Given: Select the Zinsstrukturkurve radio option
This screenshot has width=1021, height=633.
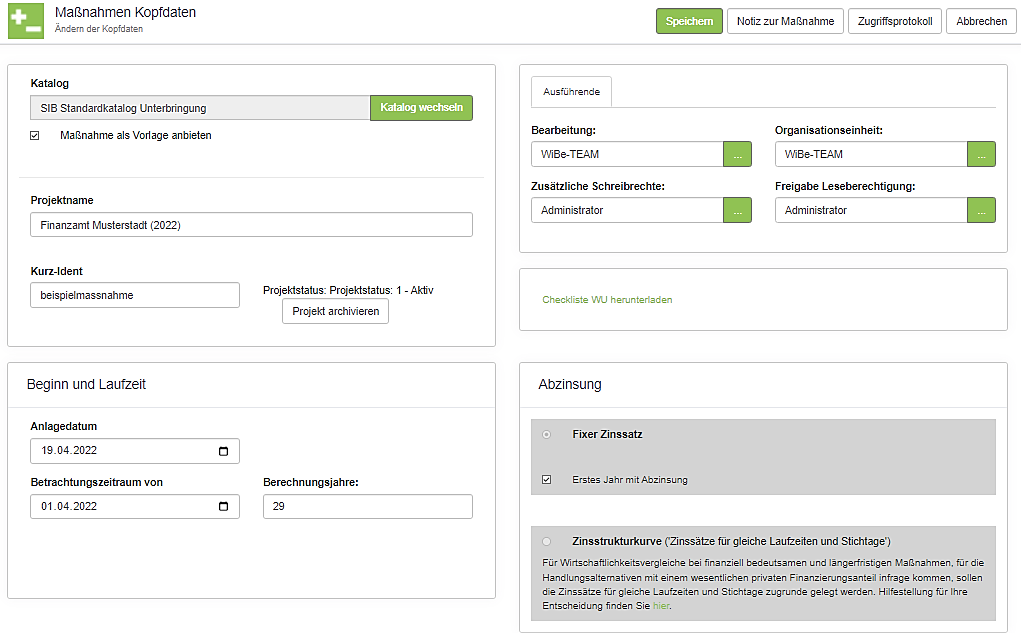Looking at the screenshot, I should point(546,541).
